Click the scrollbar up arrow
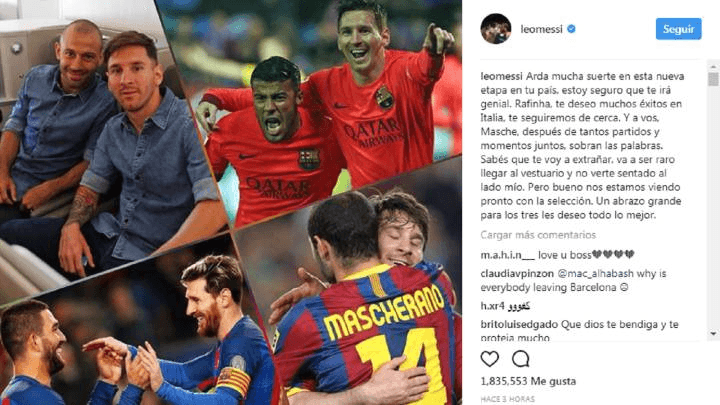 [713, 67]
